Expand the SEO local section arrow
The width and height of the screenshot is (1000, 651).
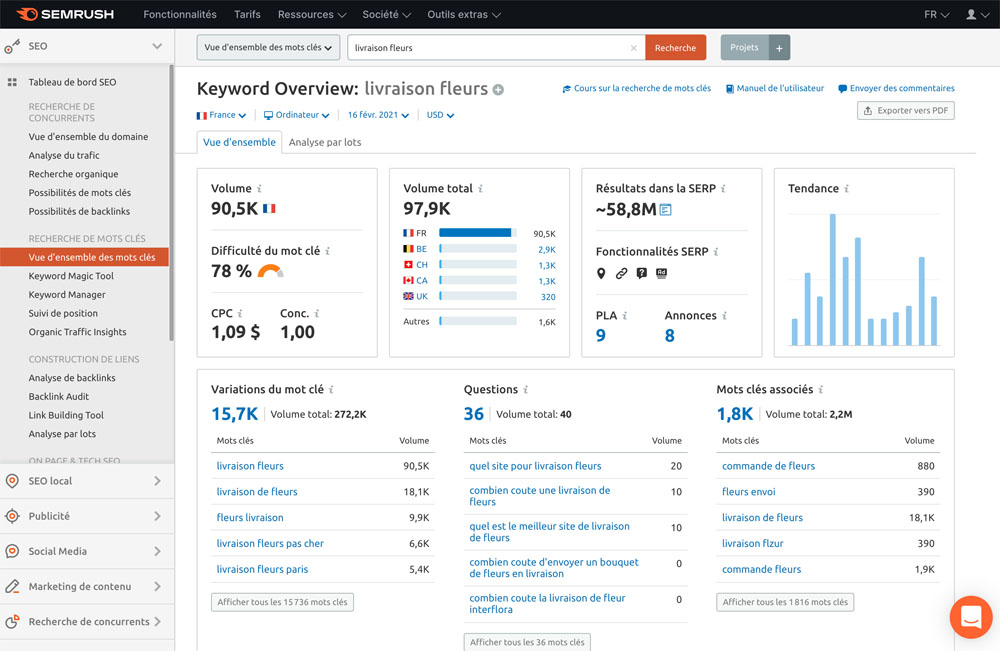pyautogui.click(x=157, y=481)
